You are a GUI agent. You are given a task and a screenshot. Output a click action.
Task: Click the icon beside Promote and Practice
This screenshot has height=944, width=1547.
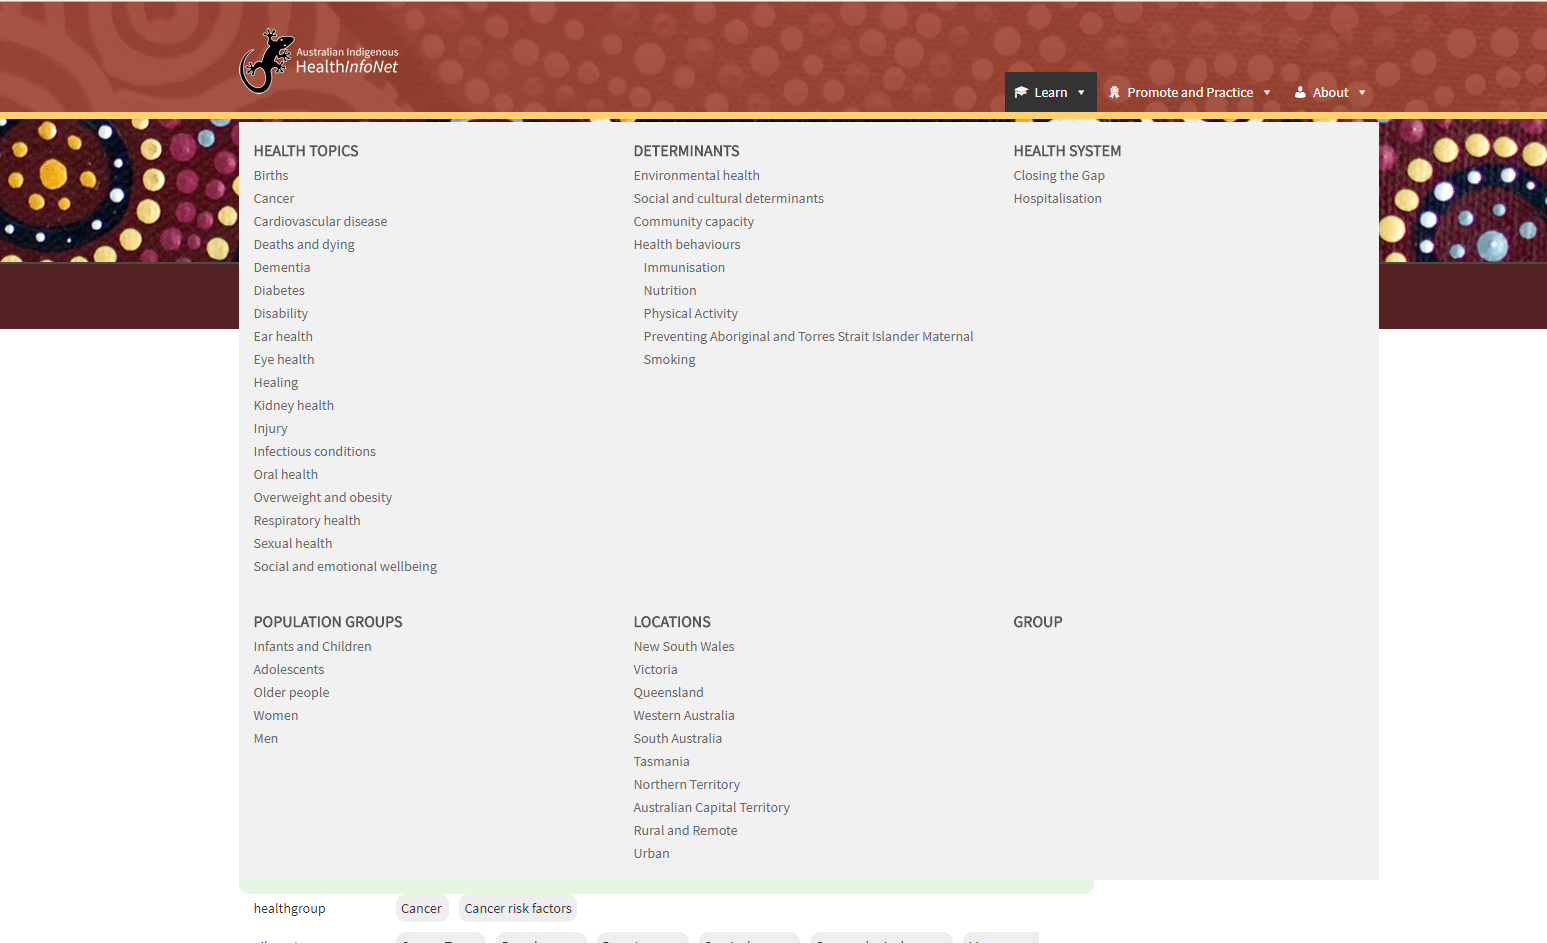point(1114,92)
